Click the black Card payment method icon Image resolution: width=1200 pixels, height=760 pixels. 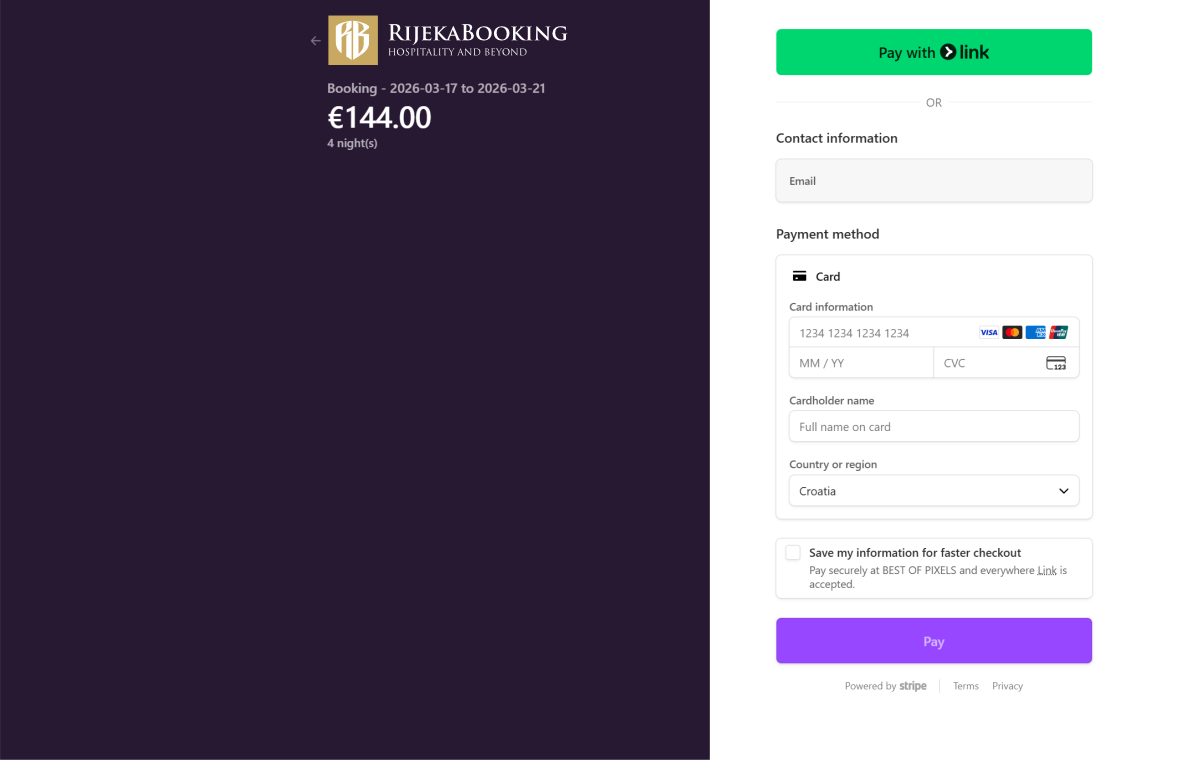(800, 277)
